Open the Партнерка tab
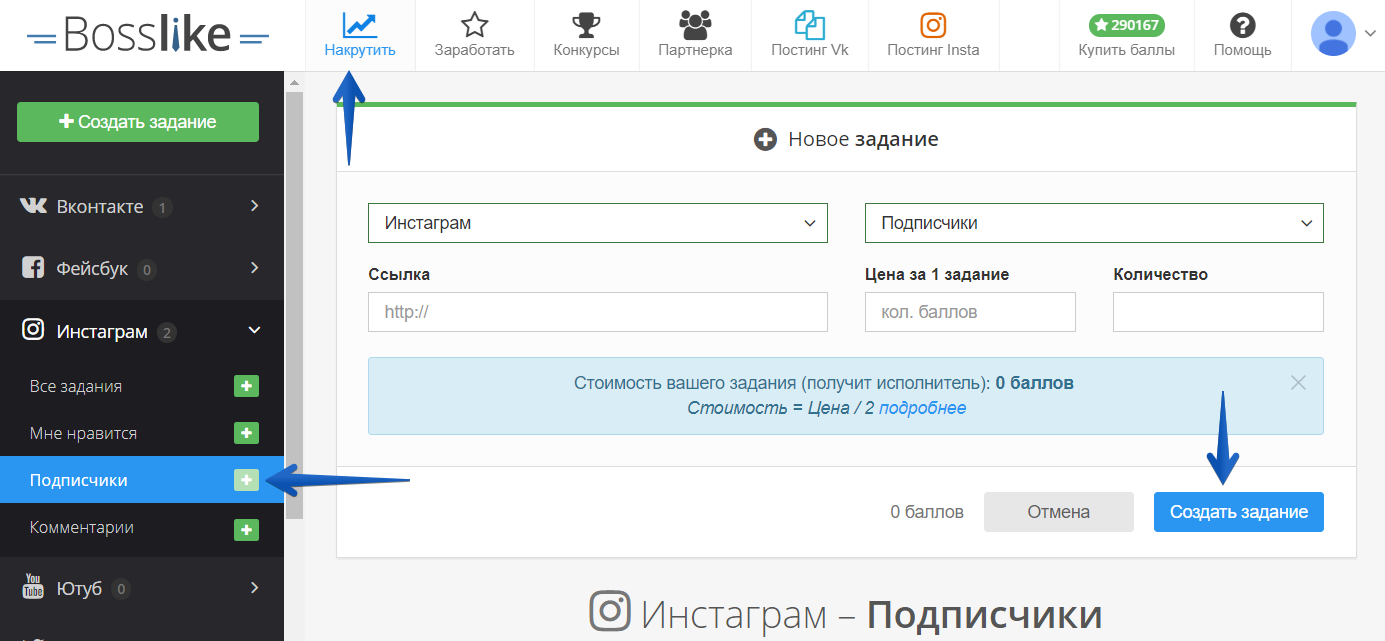This screenshot has height=641, width=1385. (695, 36)
